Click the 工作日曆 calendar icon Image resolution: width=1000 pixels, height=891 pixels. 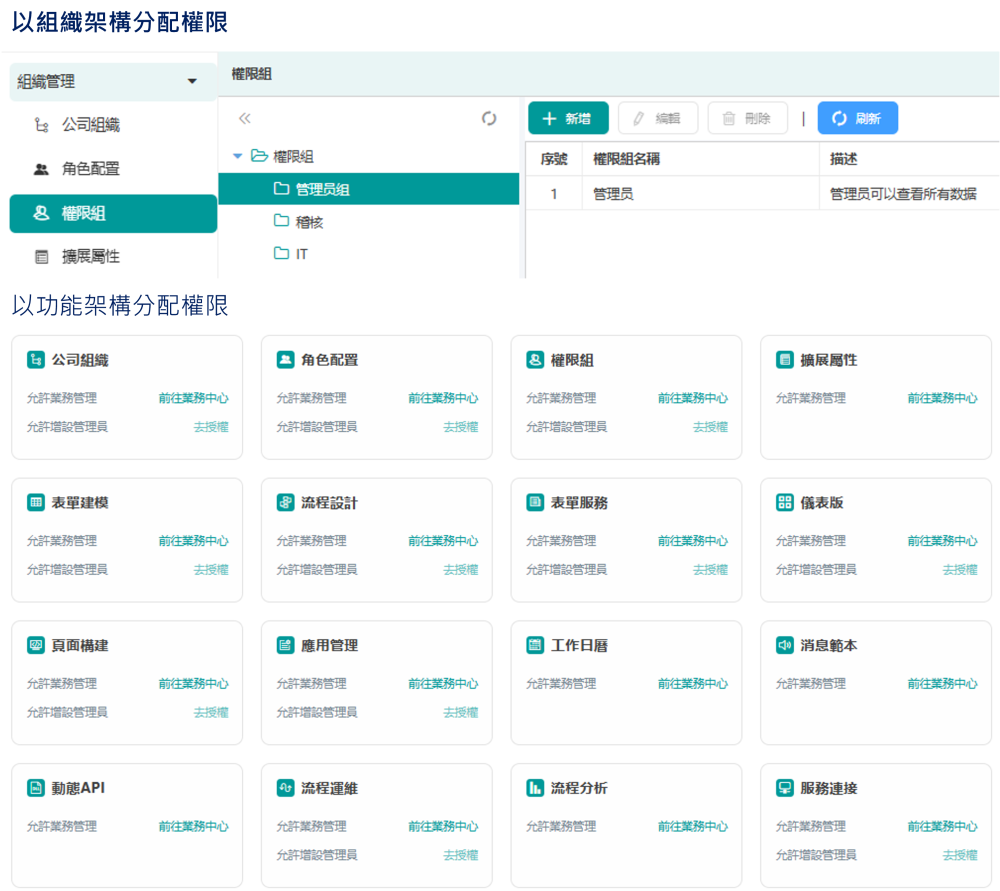tap(535, 646)
